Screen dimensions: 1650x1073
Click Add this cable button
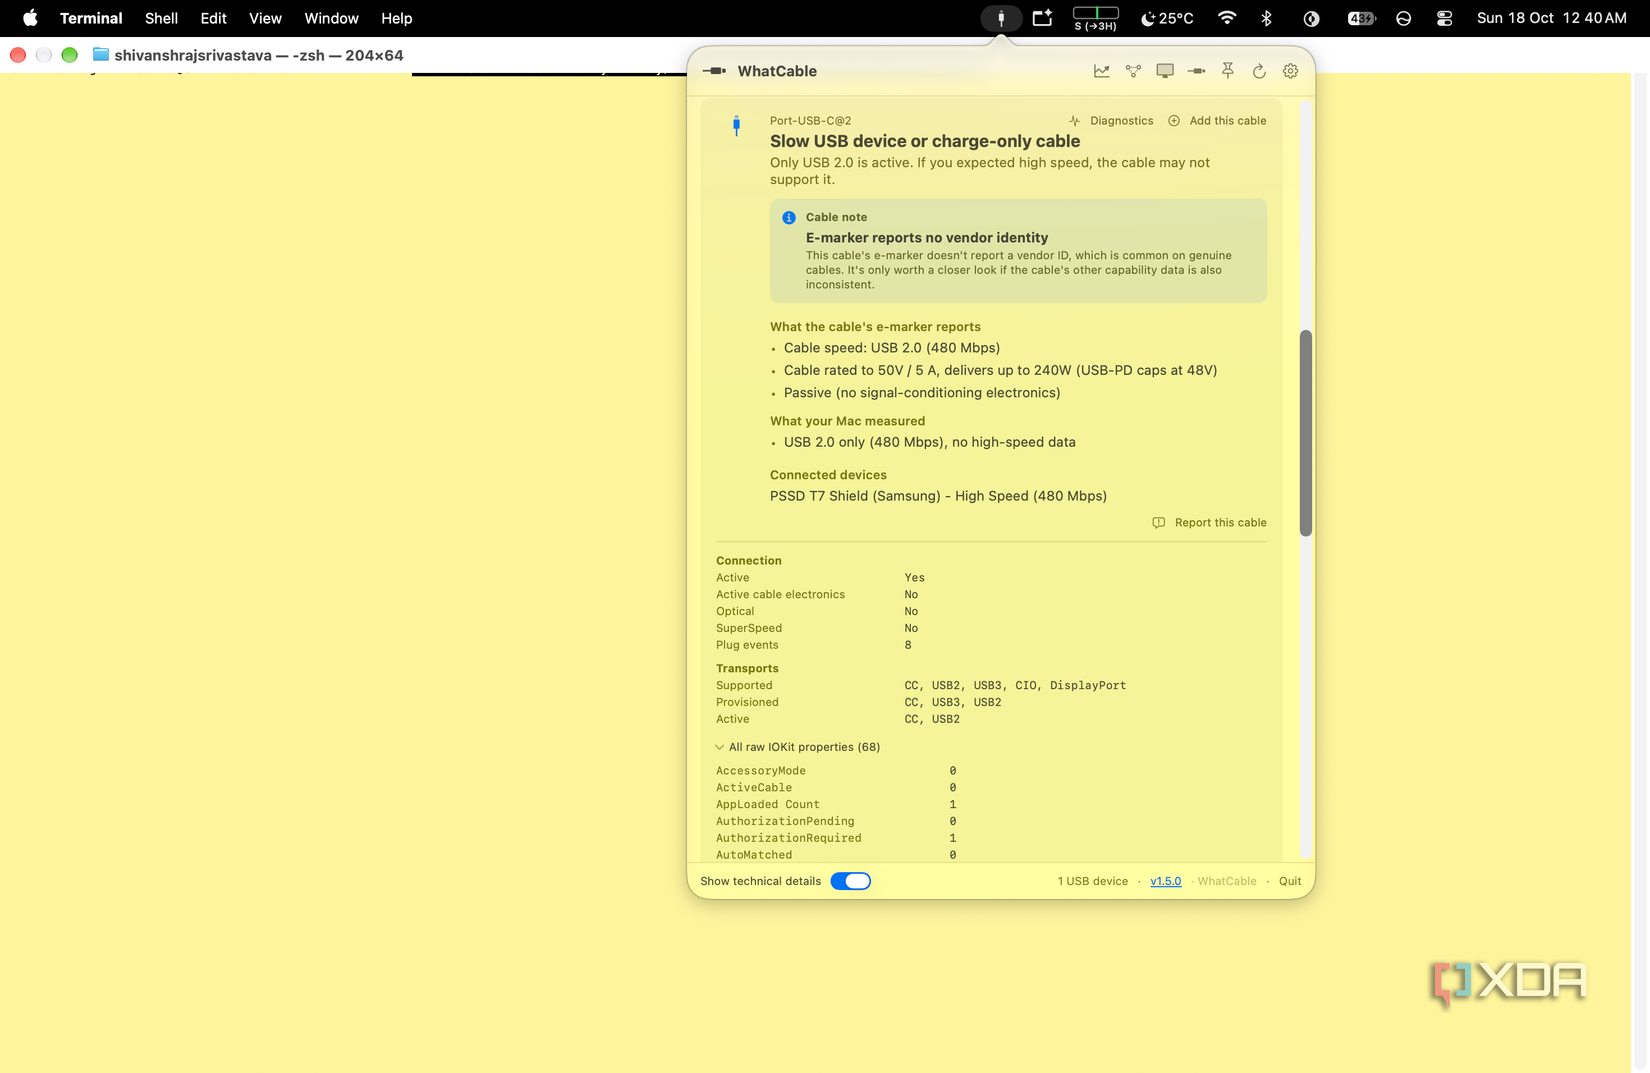pos(1217,120)
